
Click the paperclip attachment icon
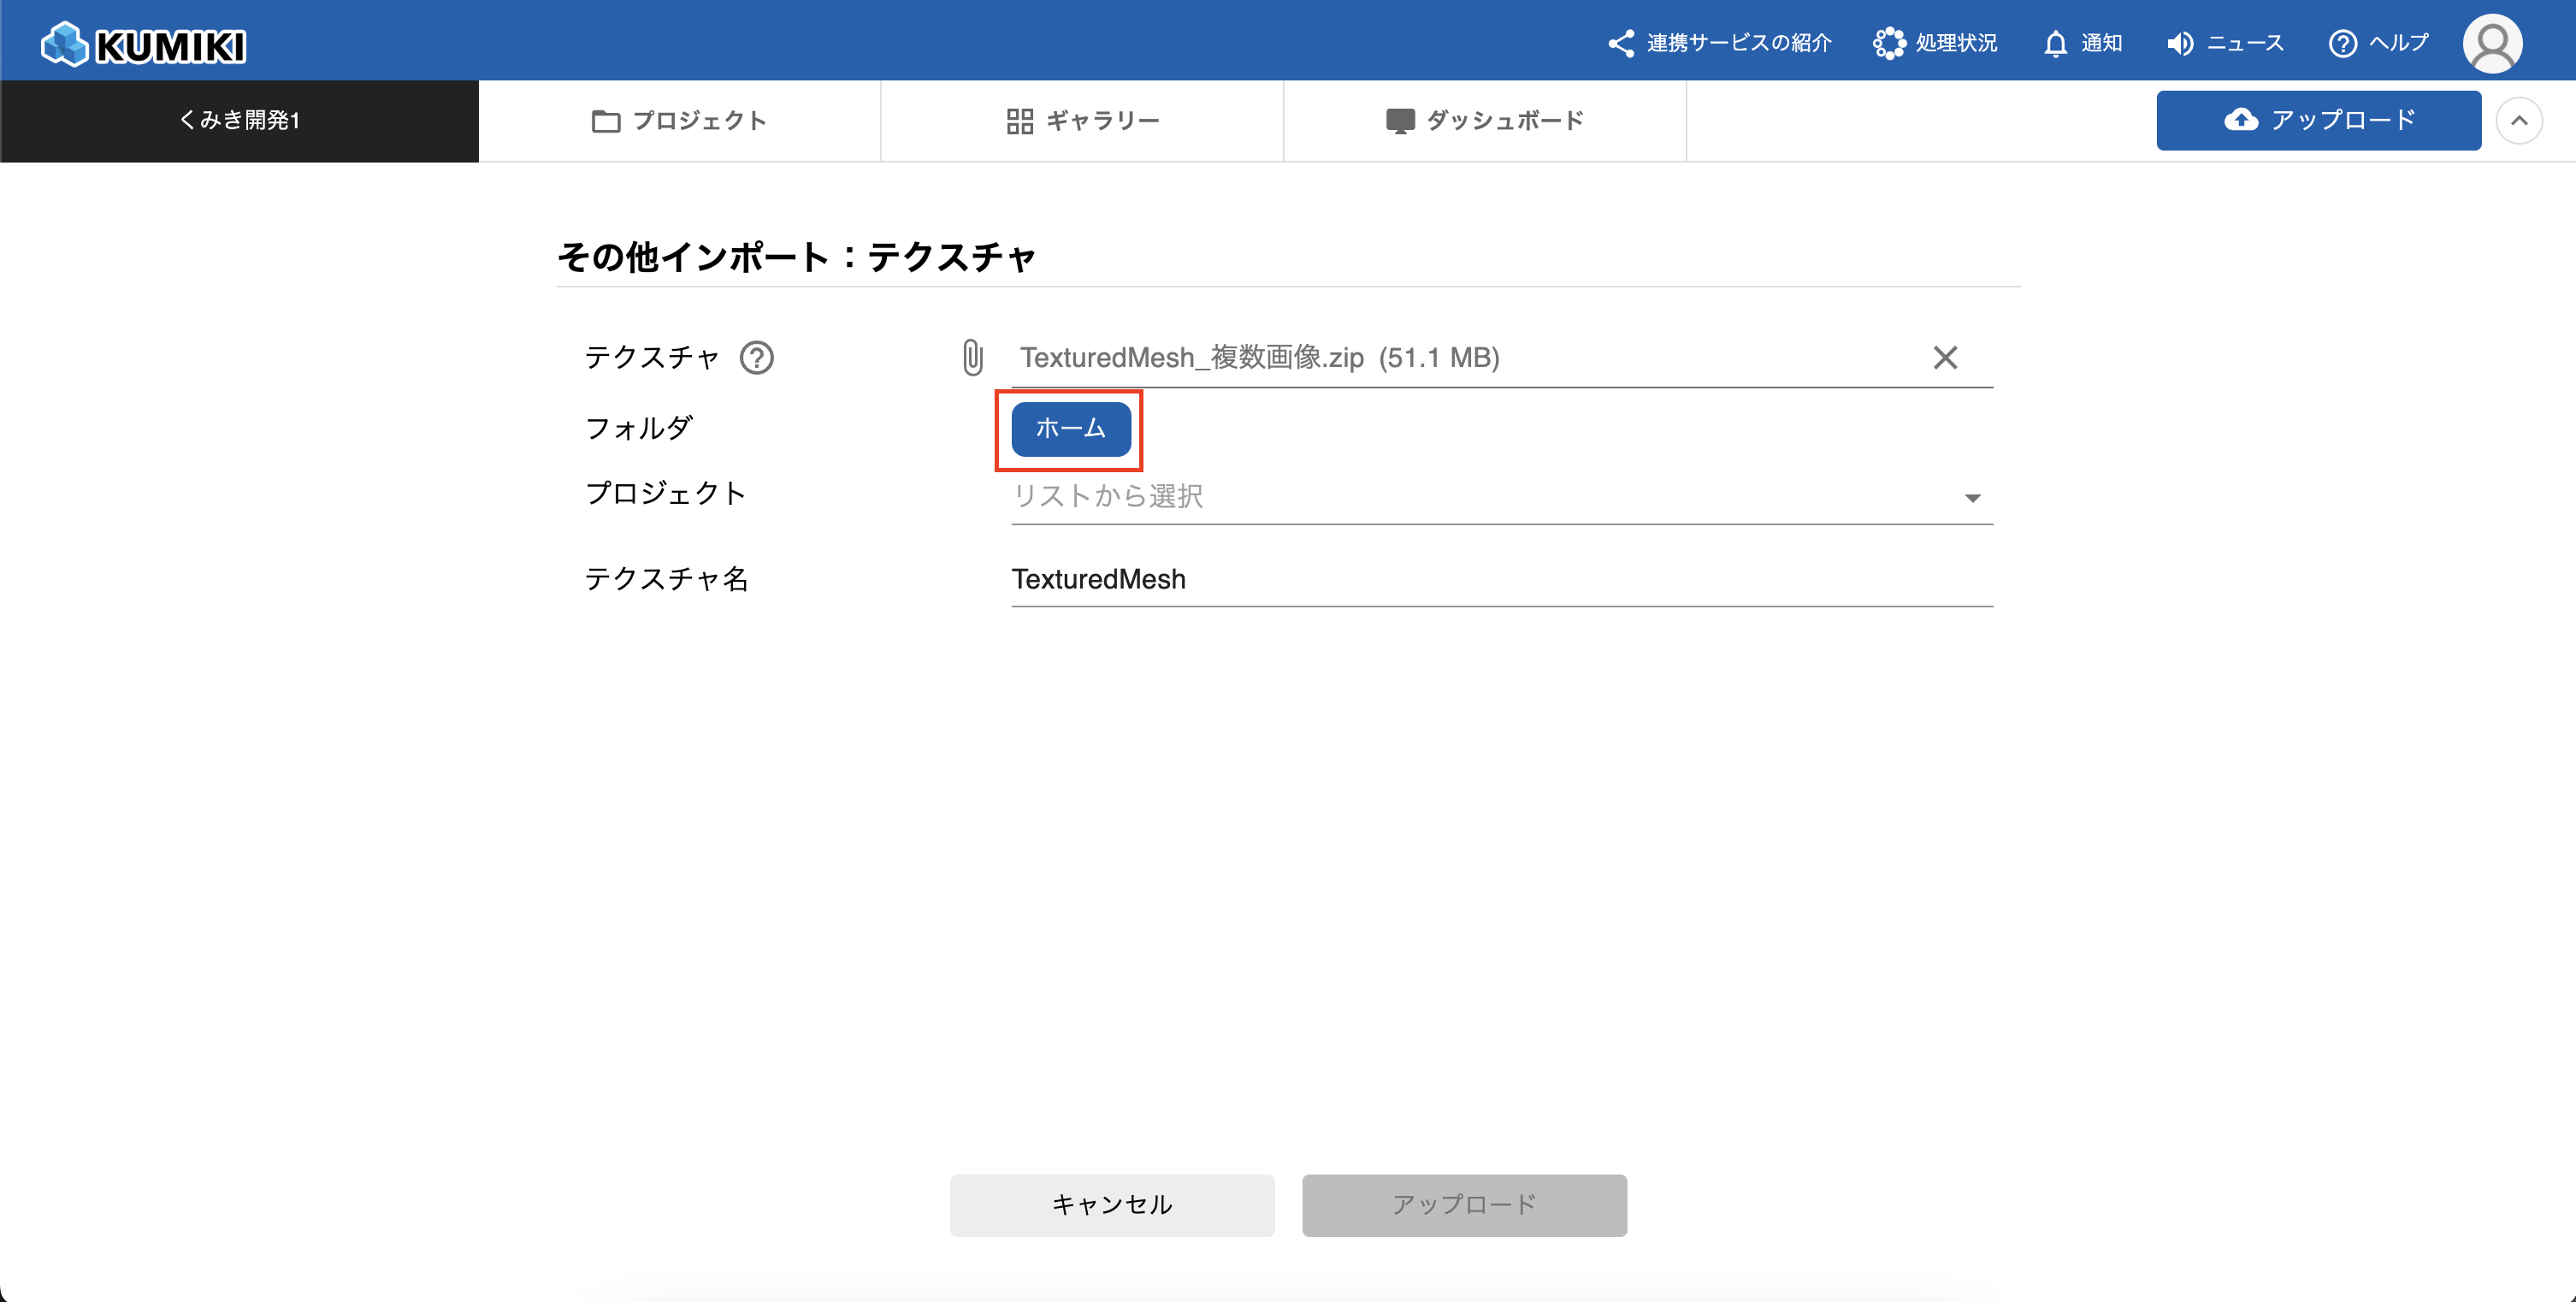pos(972,357)
